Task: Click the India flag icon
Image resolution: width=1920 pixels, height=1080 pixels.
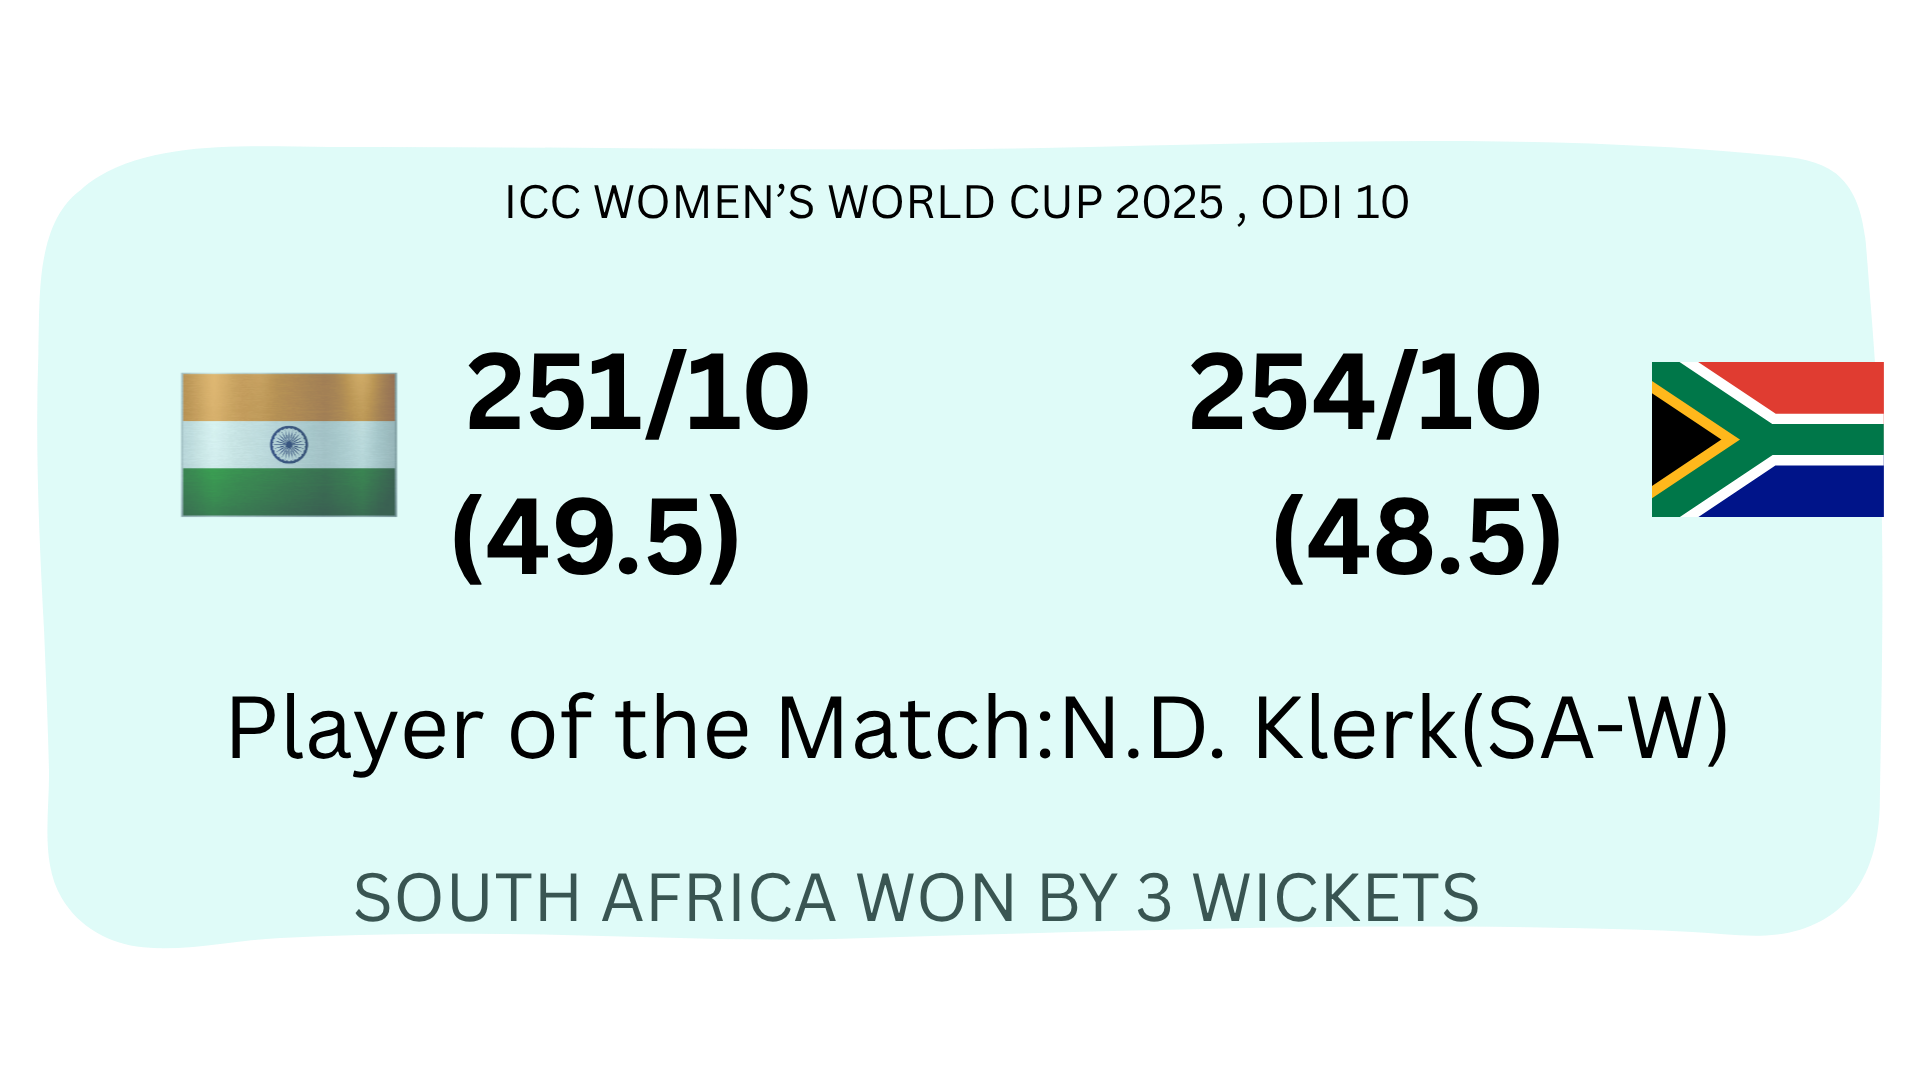Action: click(289, 444)
